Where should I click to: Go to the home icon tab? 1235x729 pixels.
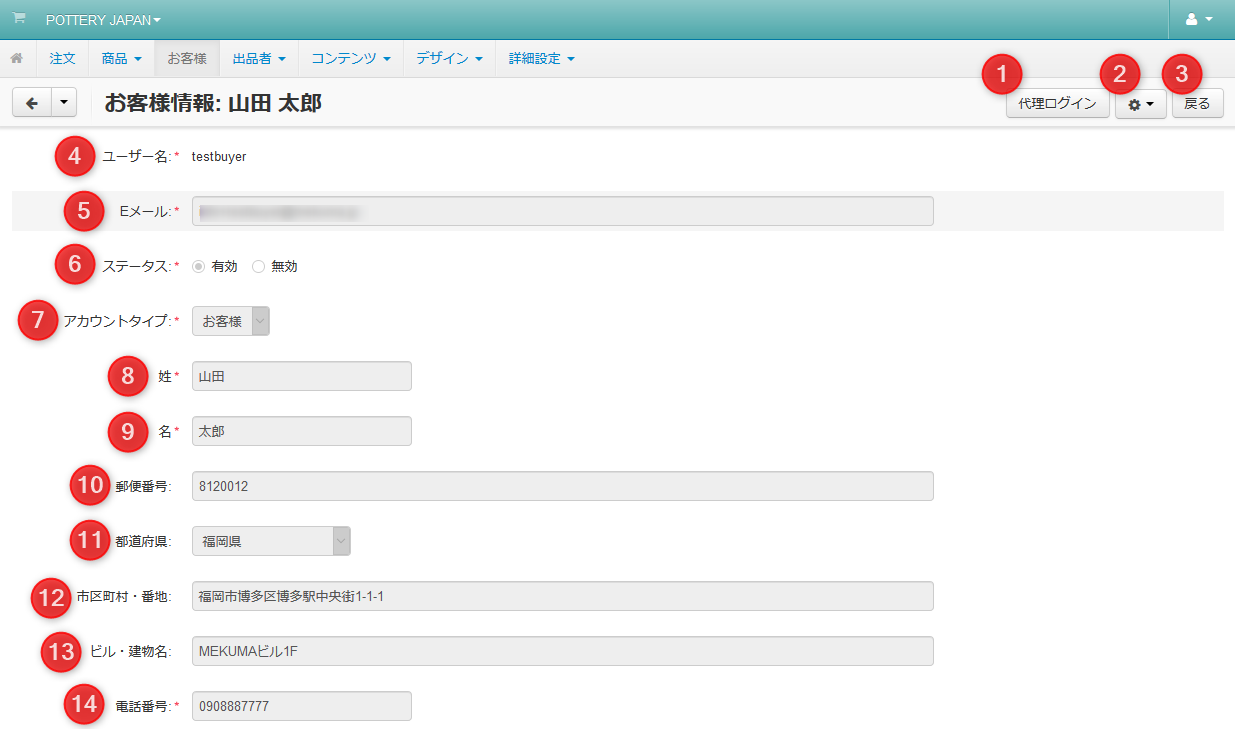pos(17,59)
